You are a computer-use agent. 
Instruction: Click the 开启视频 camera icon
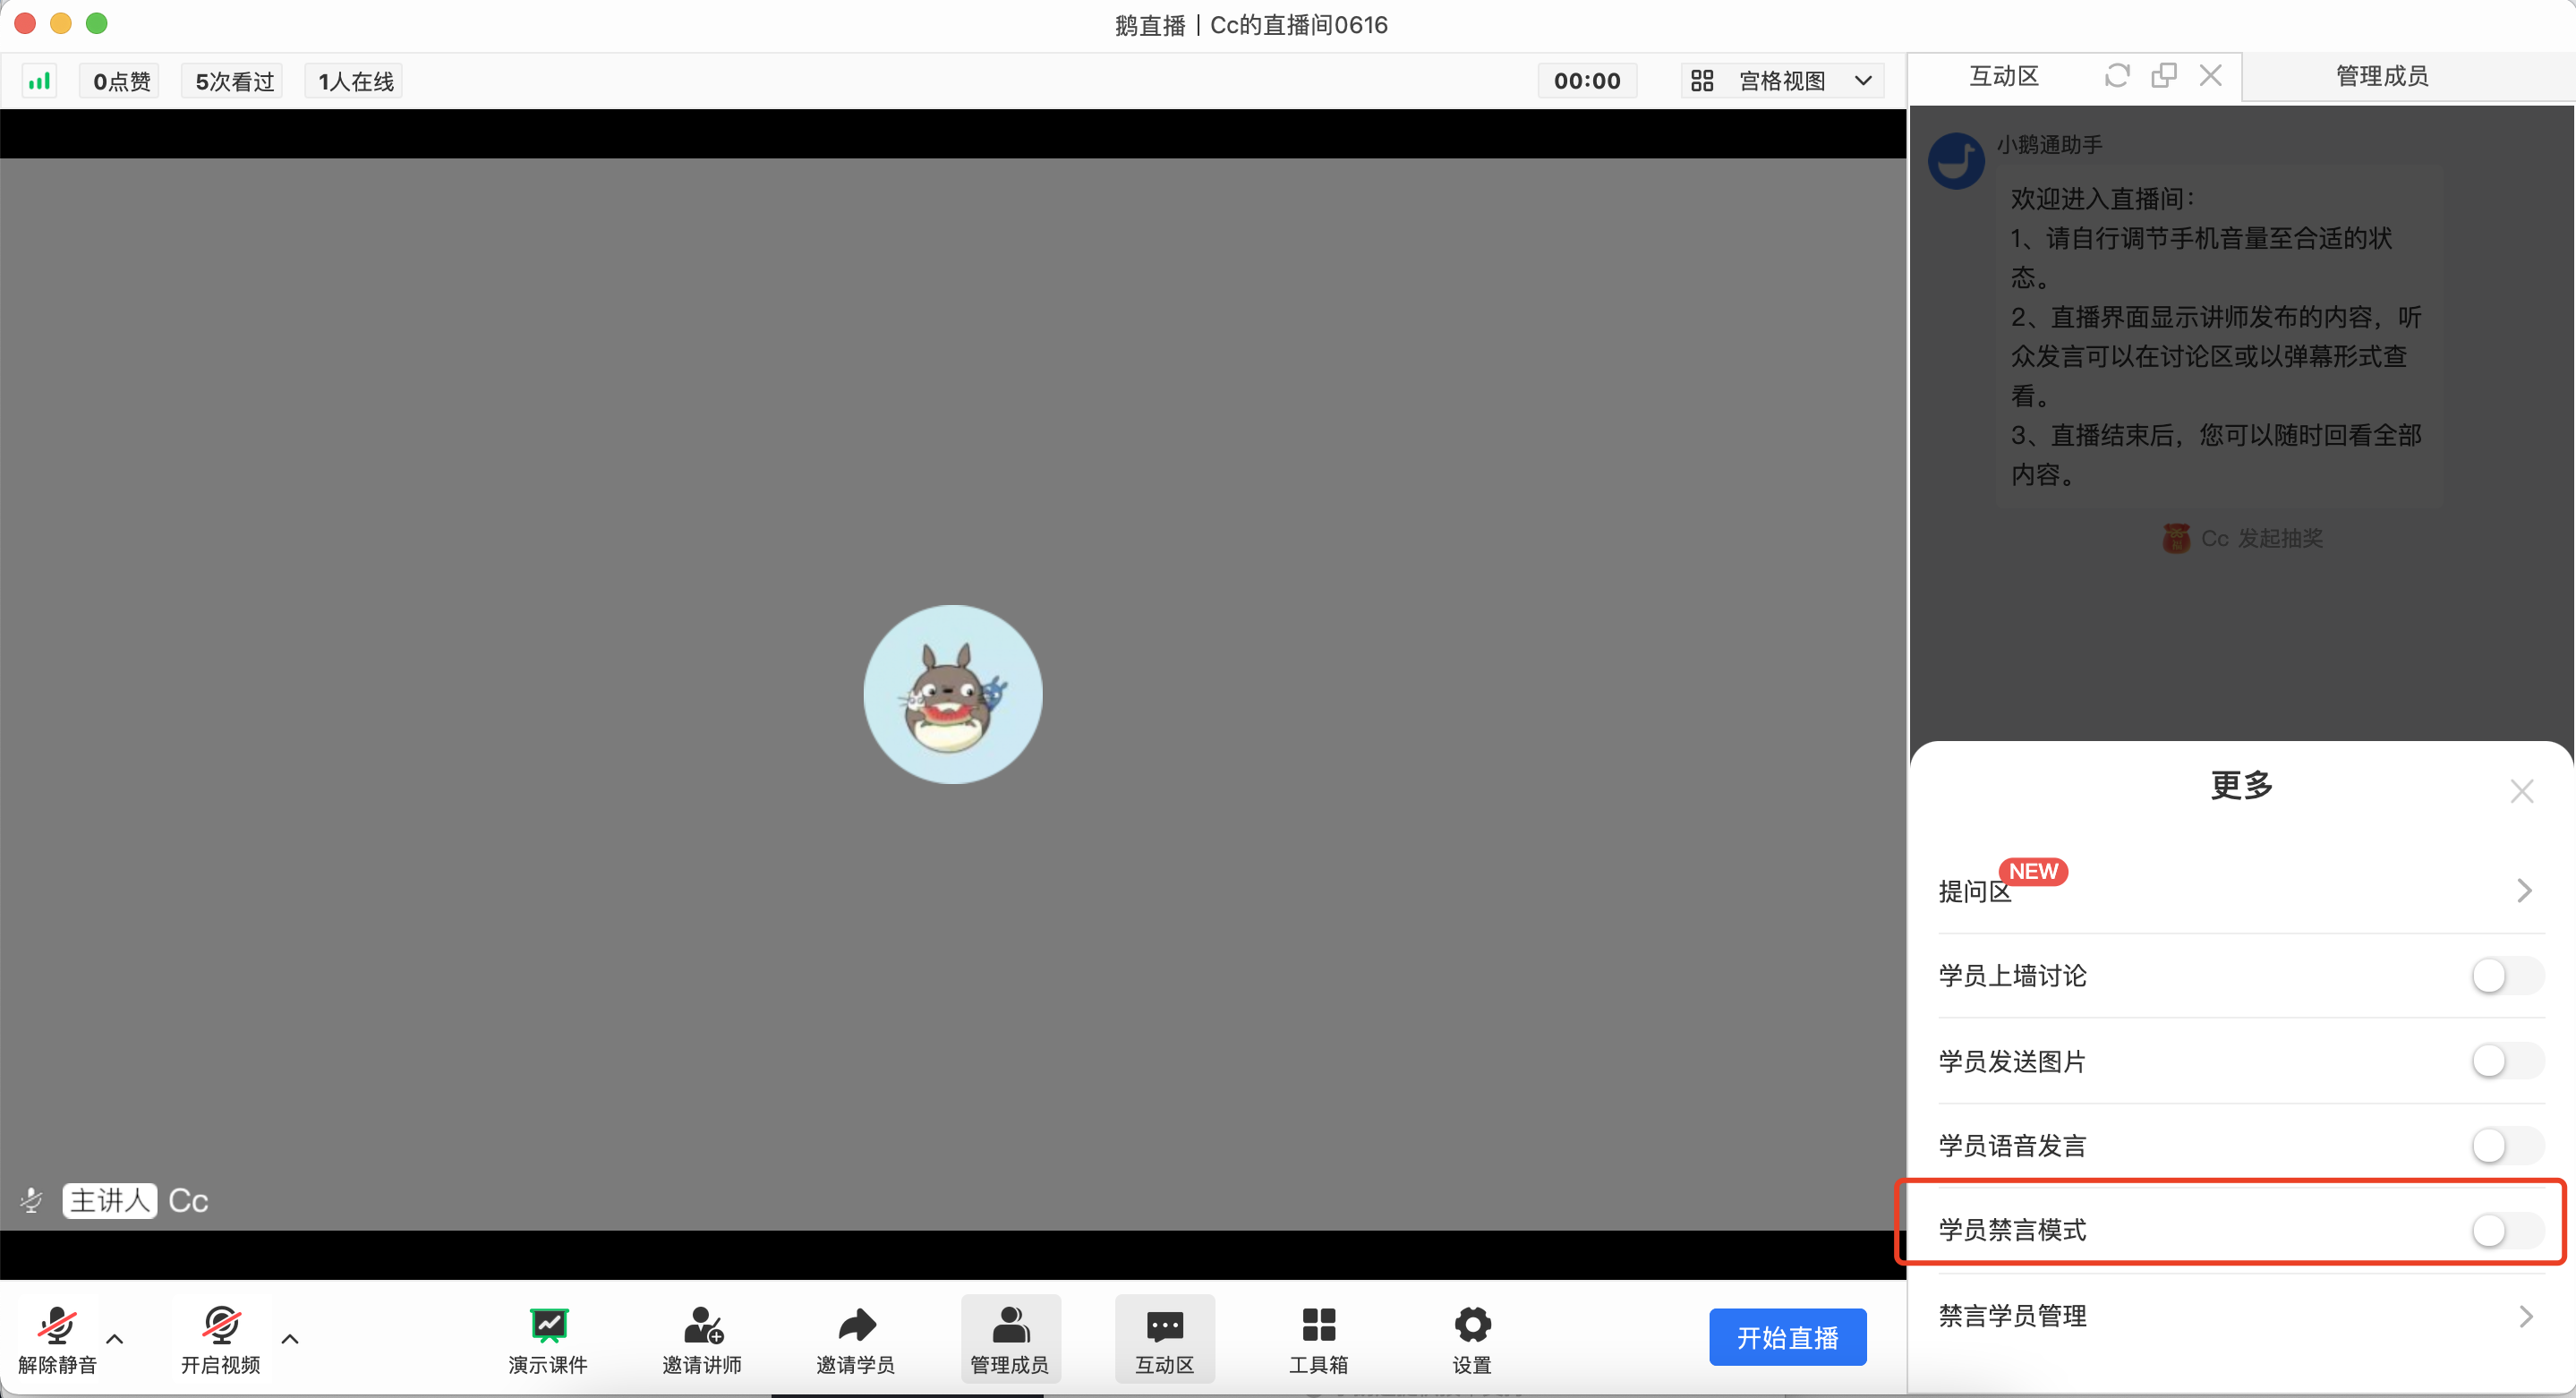point(220,1325)
